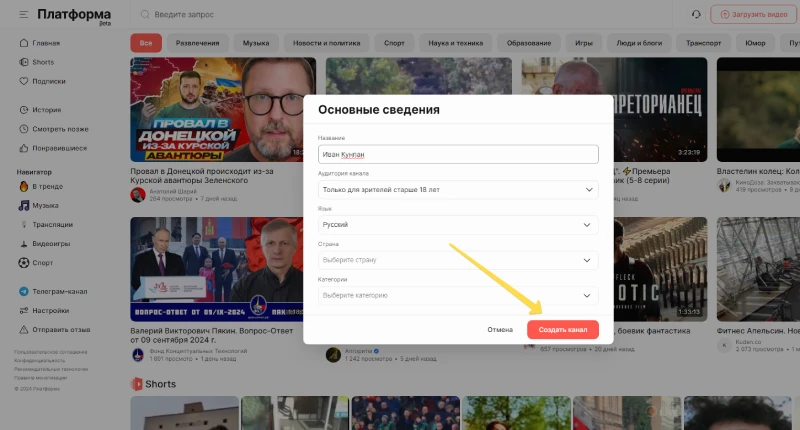Click the Телеграм-канал icon
This screenshot has height=430, width=800.
(23, 291)
